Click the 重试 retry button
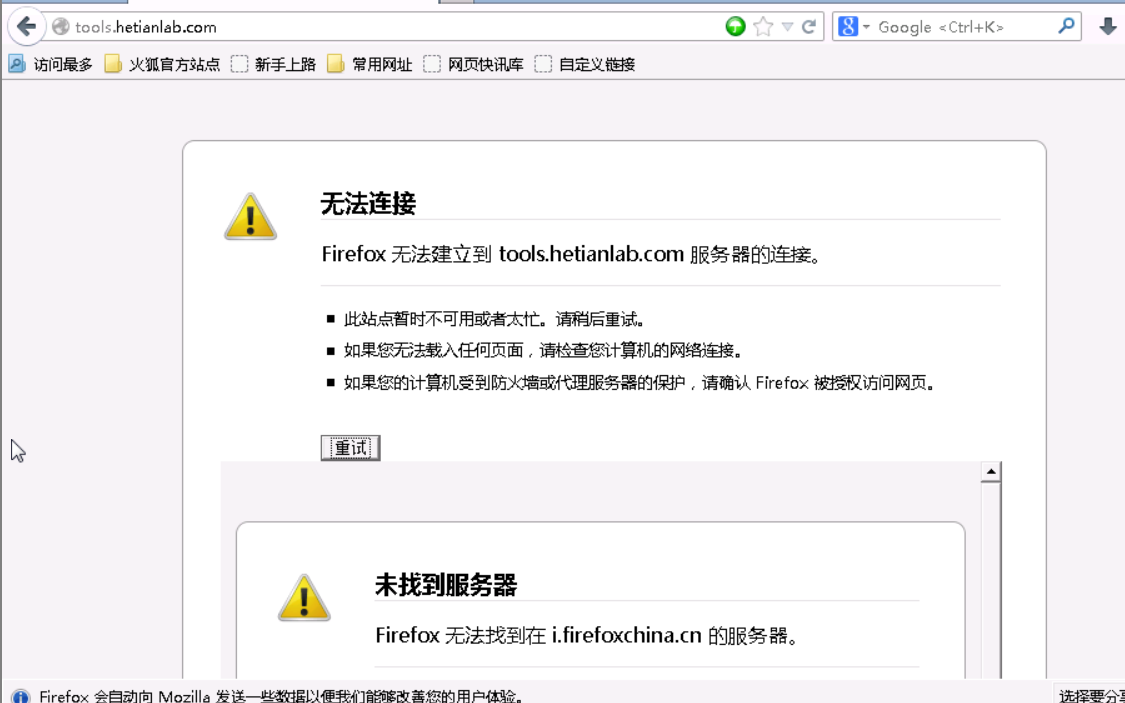 coord(350,448)
